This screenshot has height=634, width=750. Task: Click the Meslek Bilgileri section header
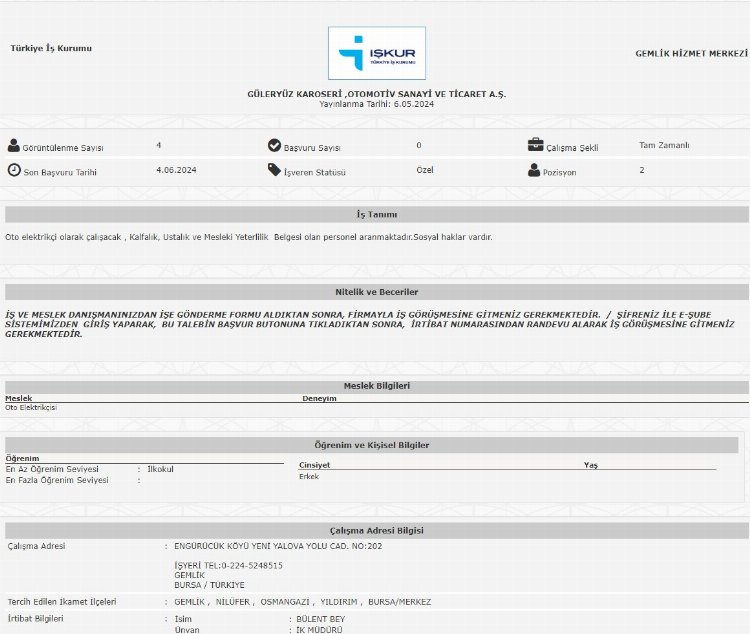click(376, 386)
